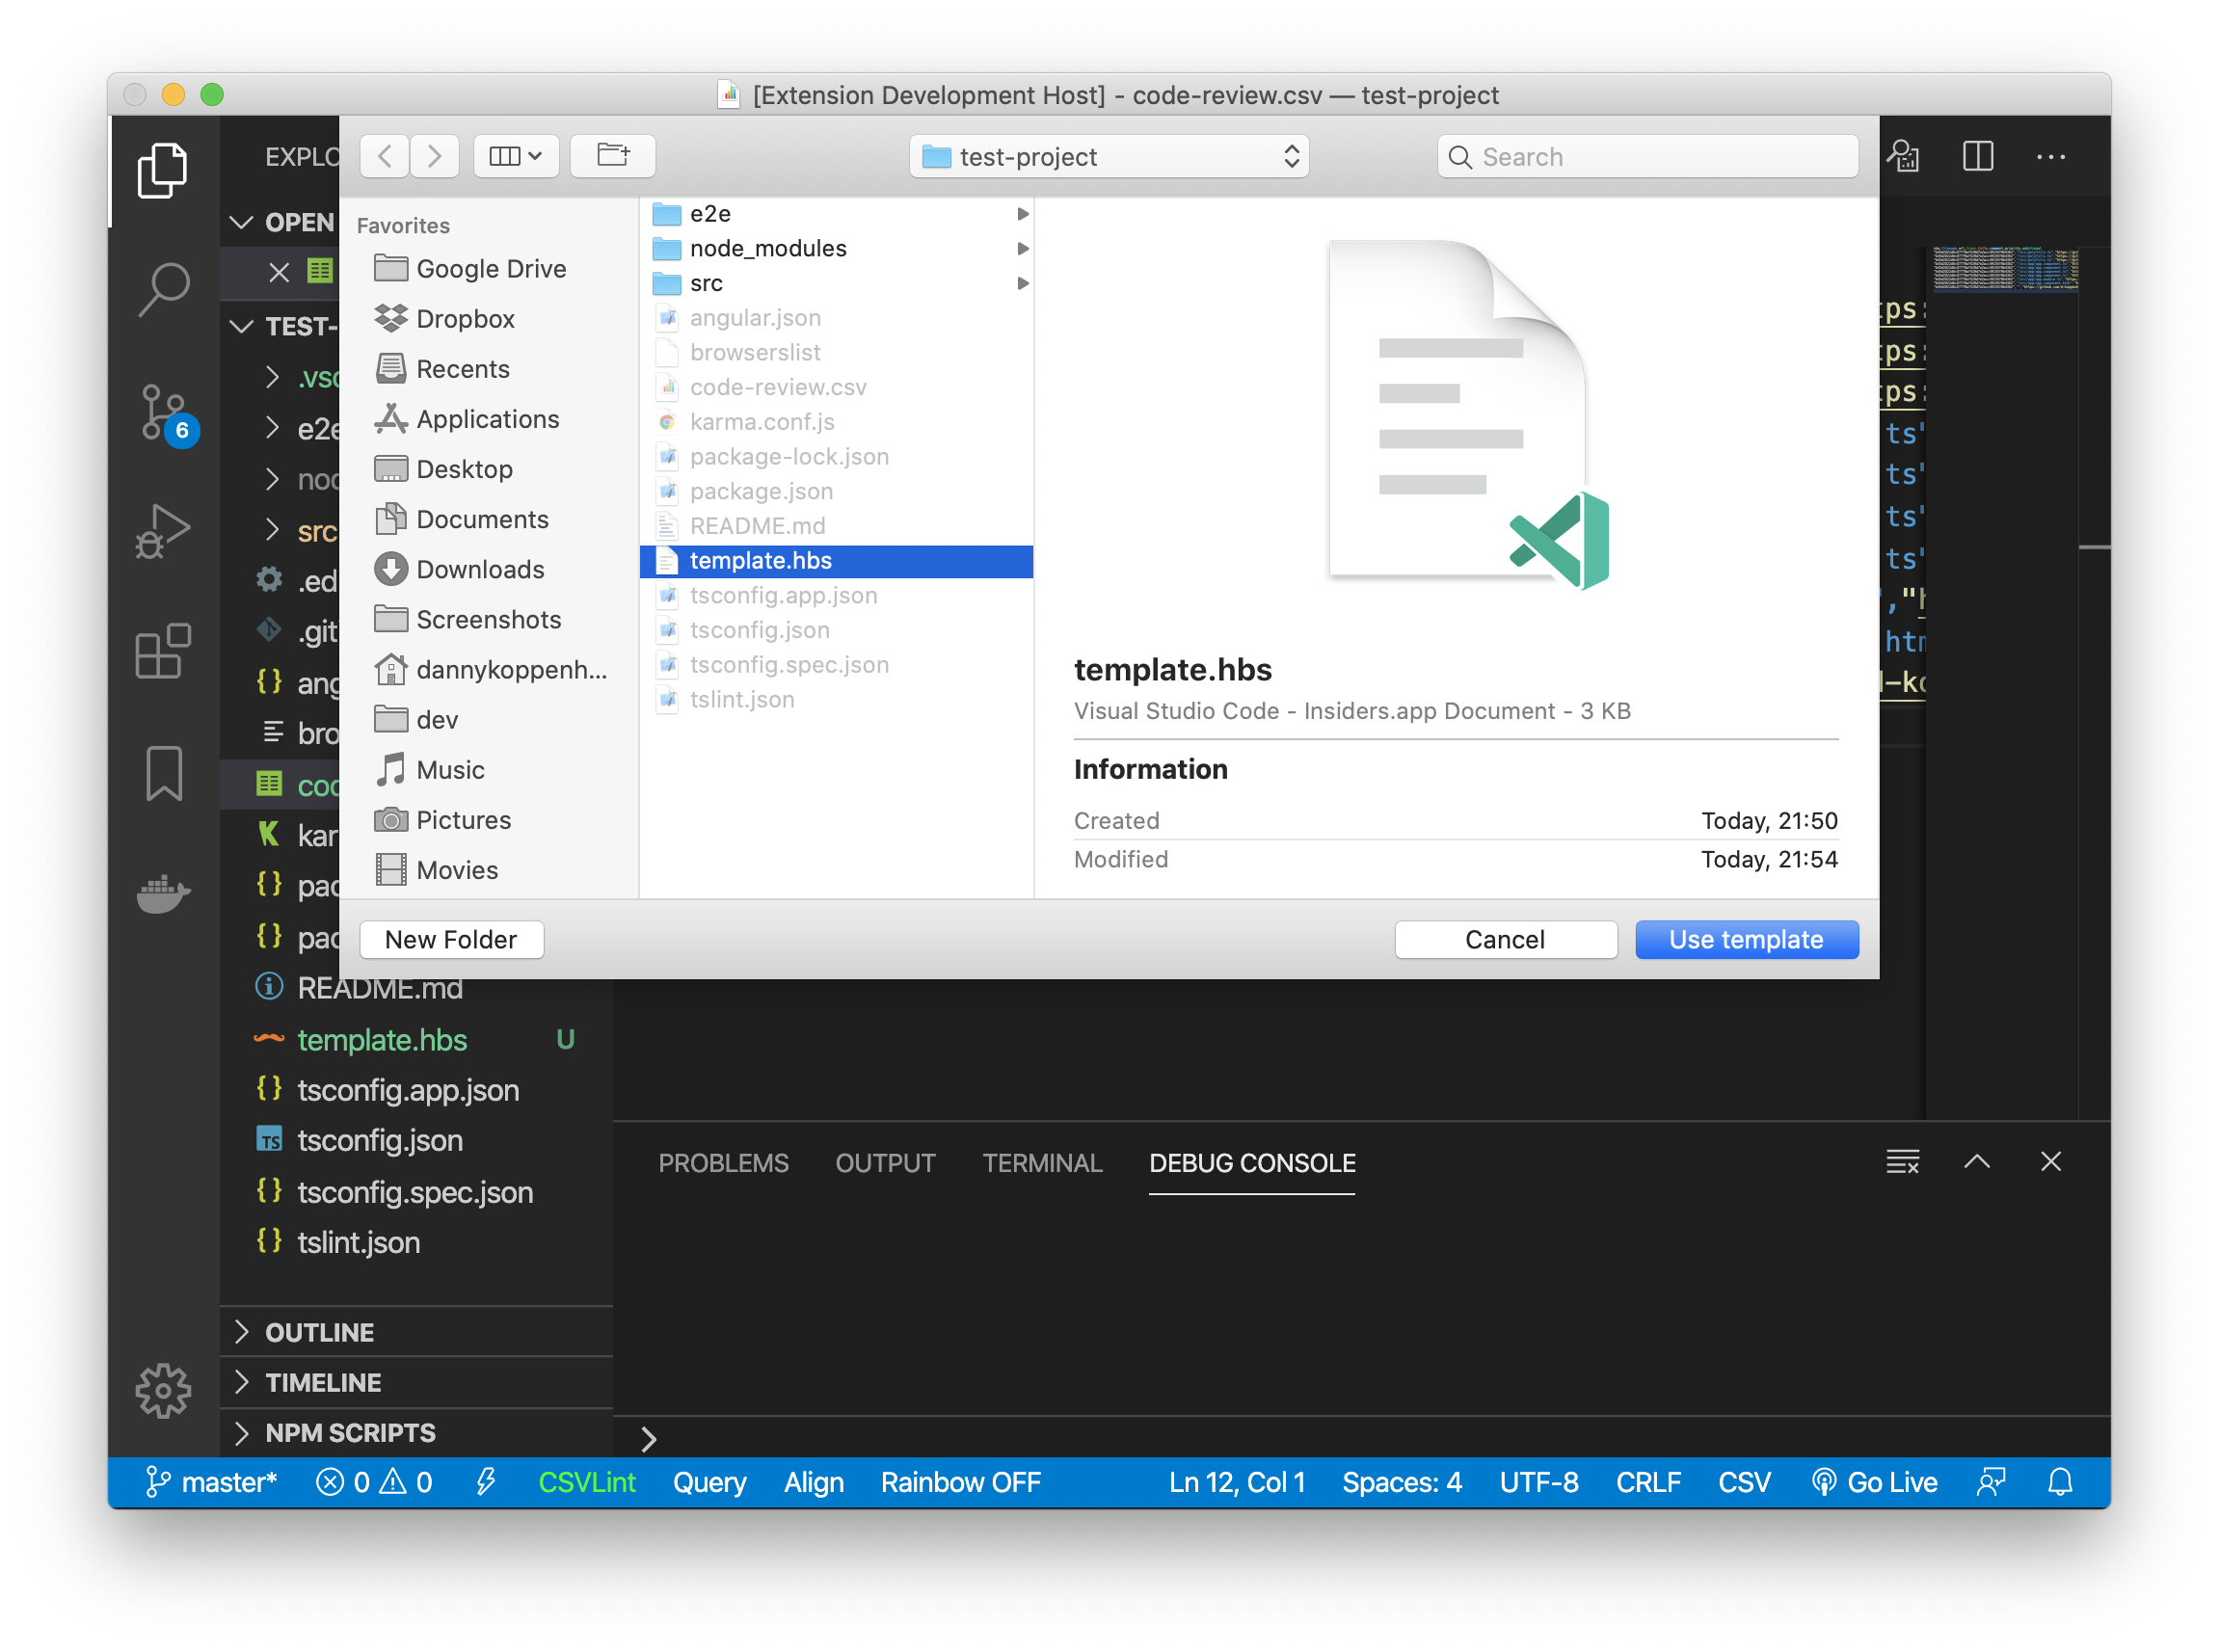Open the test-project location dropdown
Image resolution: width=2219 pixels, height=1652 pixels.
pos(1109,157)
